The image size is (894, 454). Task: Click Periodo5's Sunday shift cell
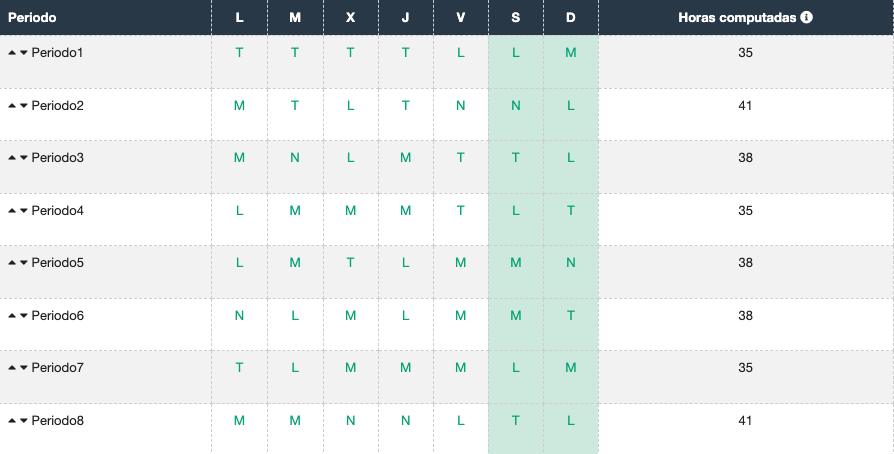(x=571, y=263)
